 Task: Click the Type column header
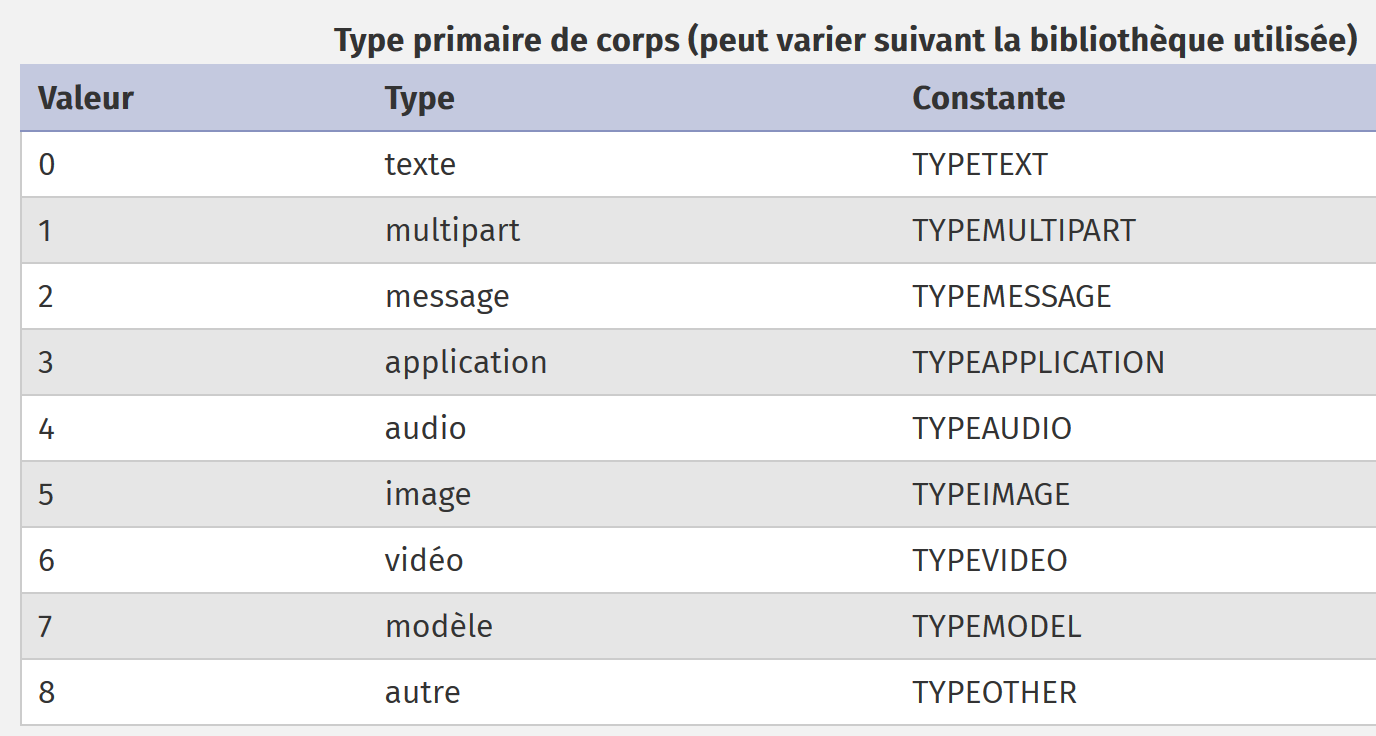click(x=419, y=98)
